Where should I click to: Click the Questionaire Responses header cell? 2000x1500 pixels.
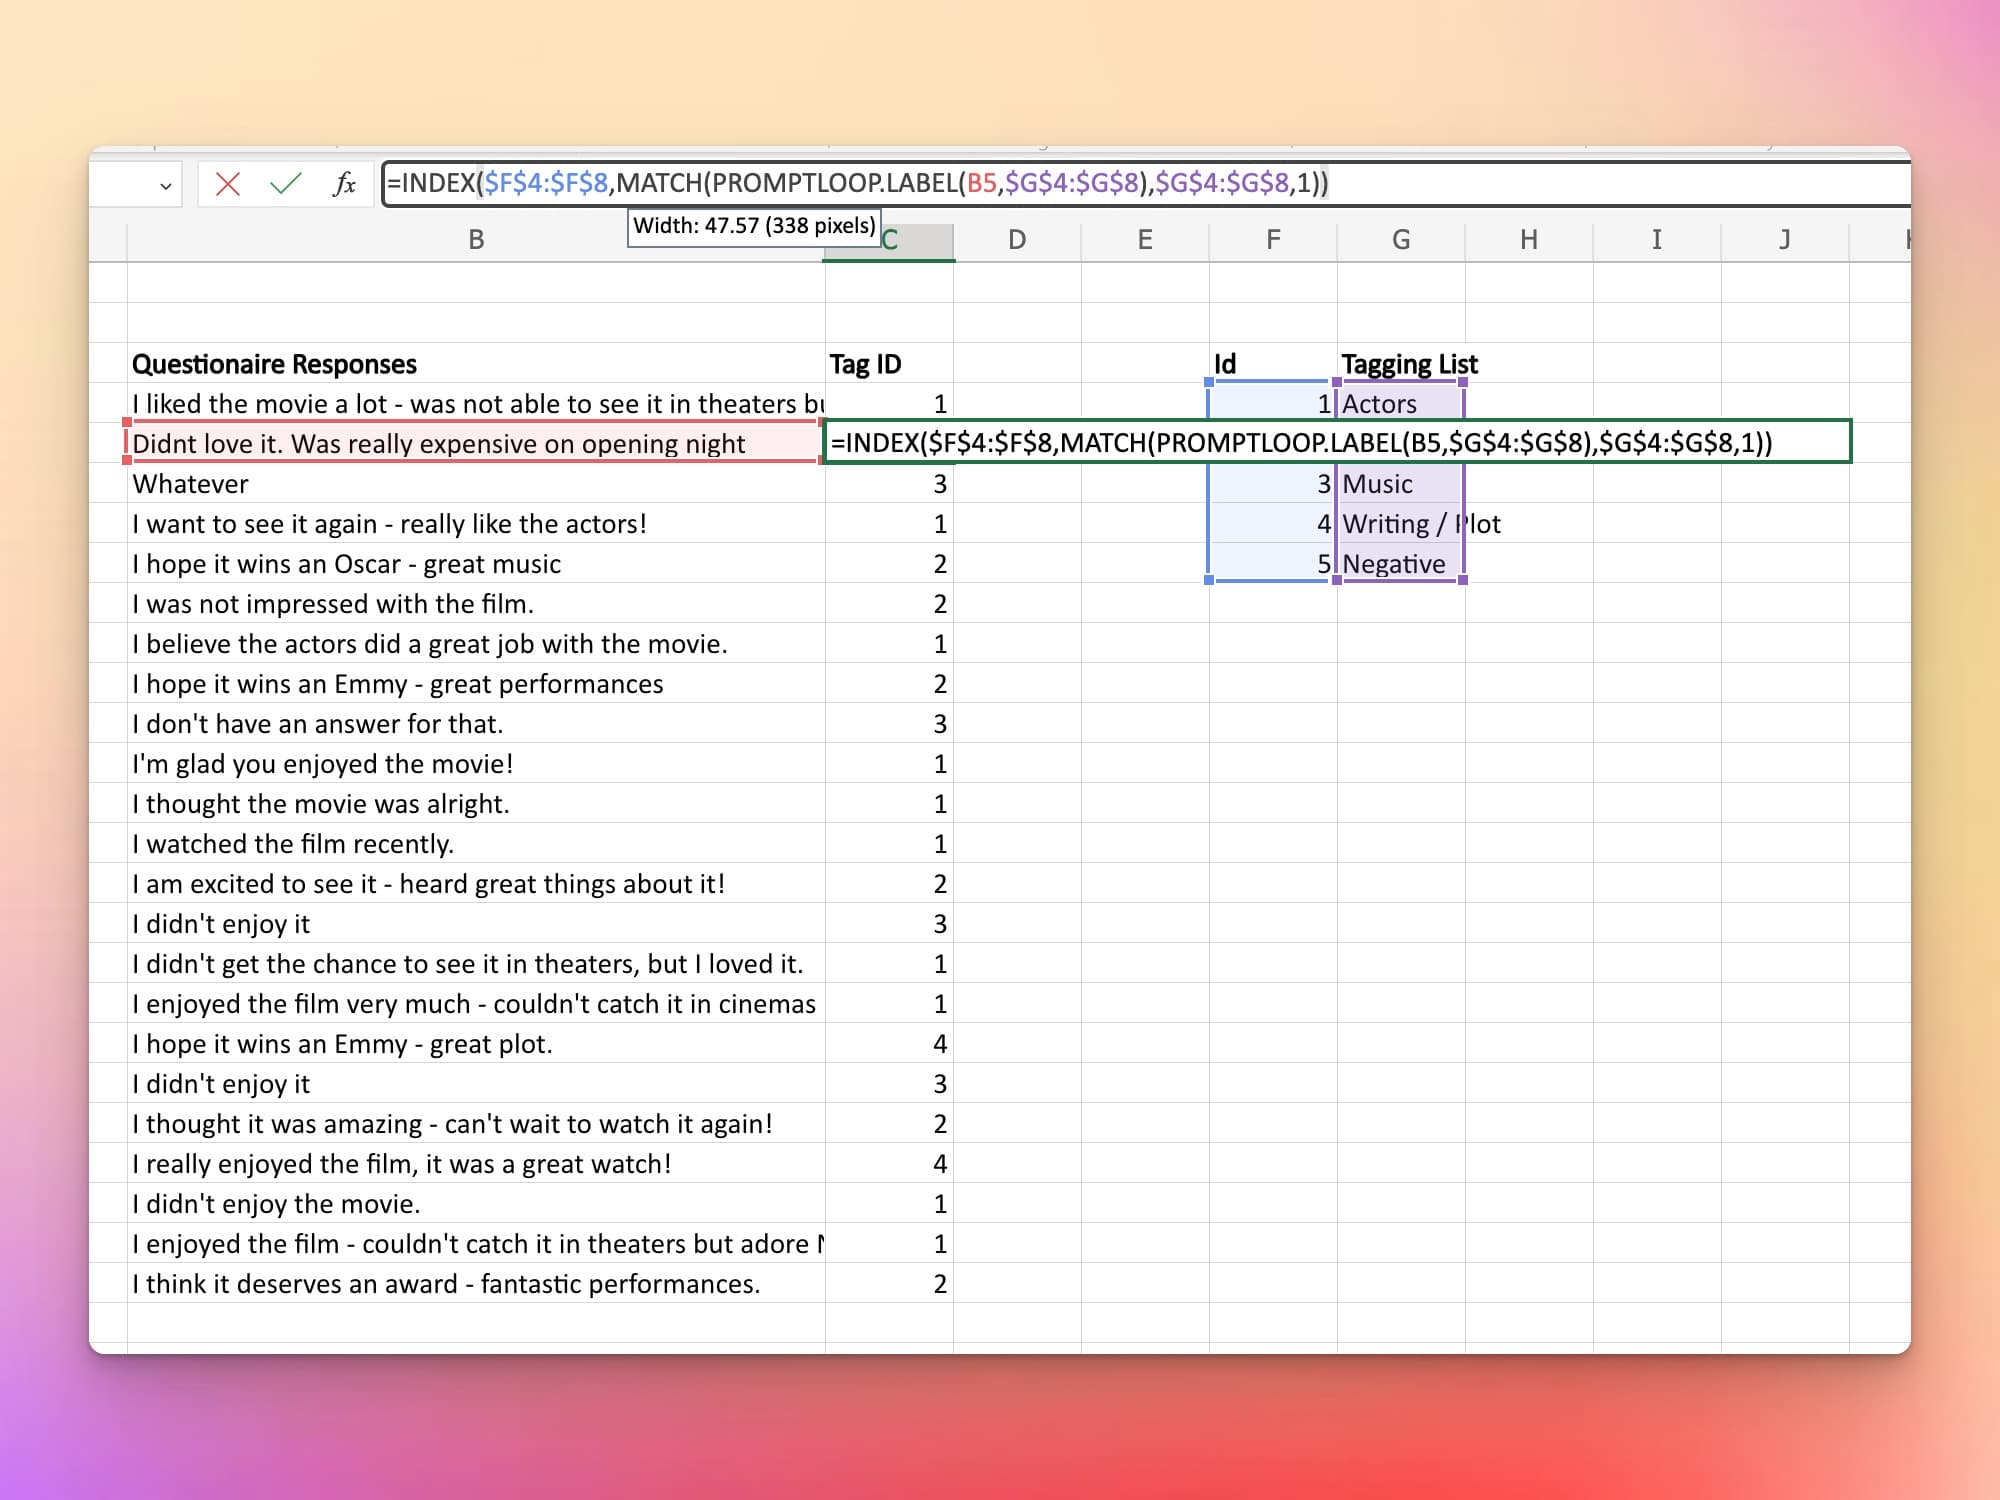click(275, 364)
